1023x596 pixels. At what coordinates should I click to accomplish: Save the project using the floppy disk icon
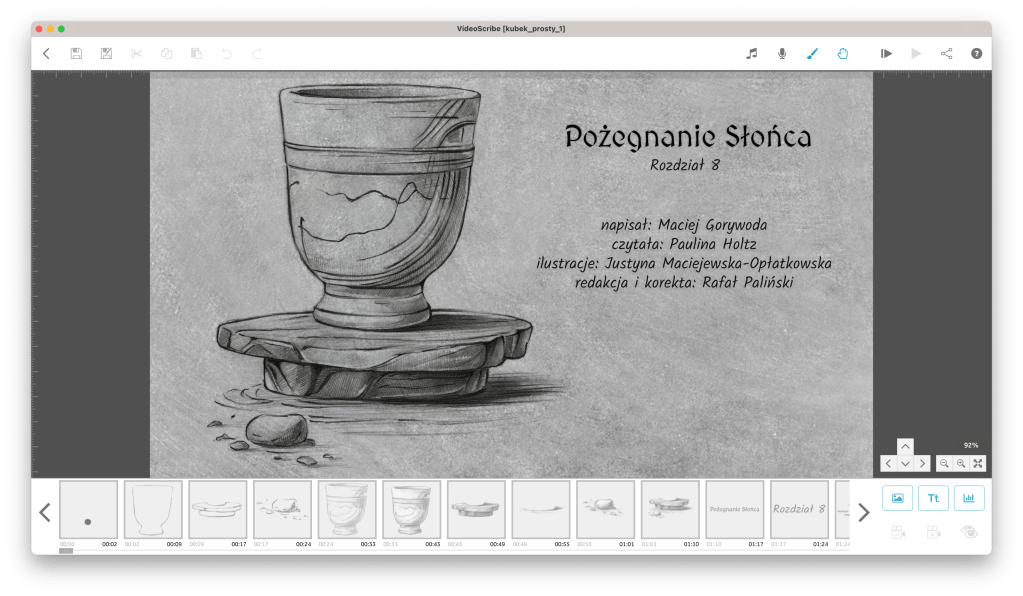click(76, 54)
